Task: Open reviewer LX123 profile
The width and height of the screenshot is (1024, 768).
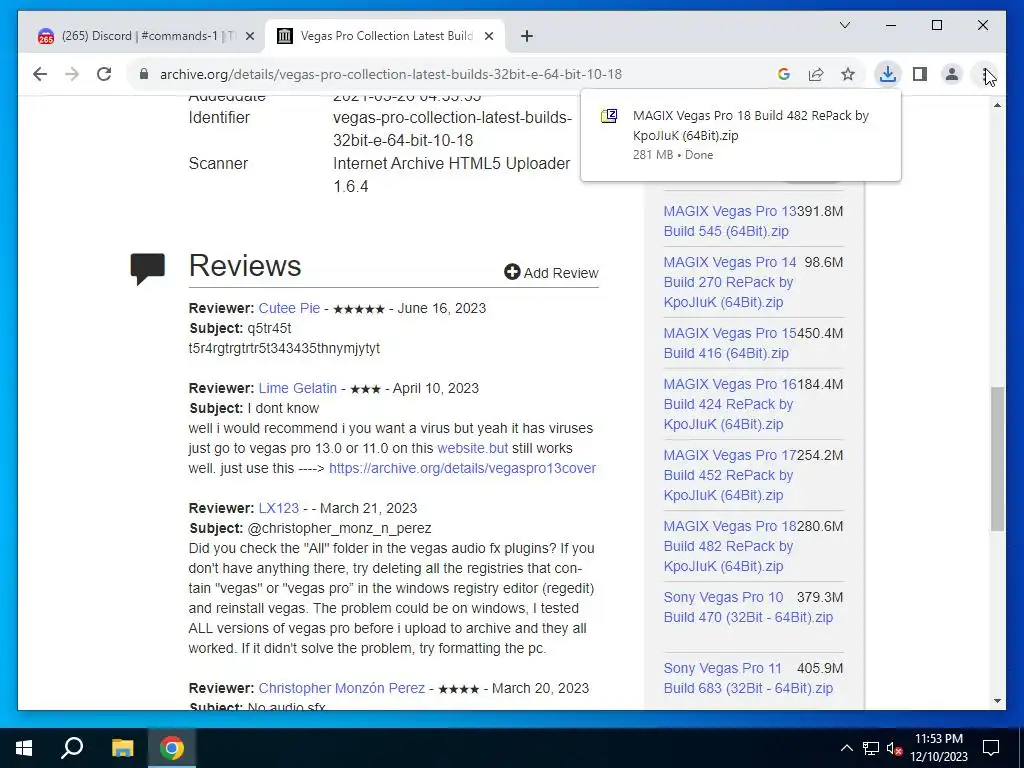Action: (279, 508)
